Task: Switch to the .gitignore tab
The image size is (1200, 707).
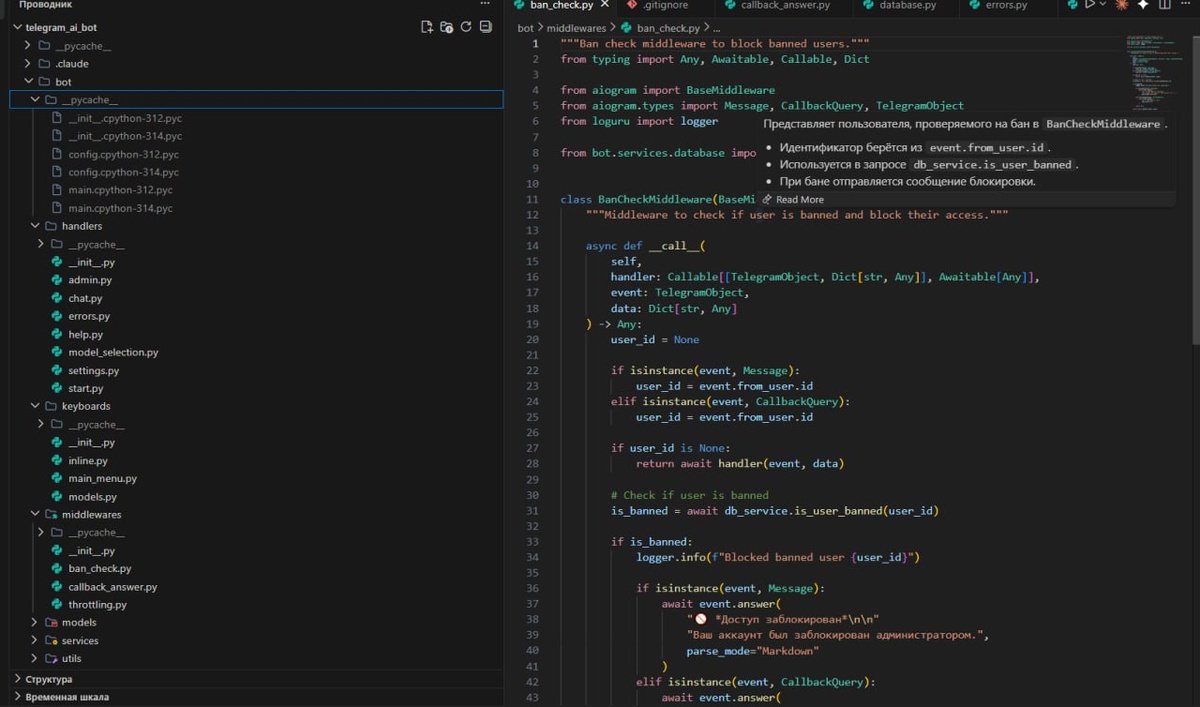Action: pos(664,5)
